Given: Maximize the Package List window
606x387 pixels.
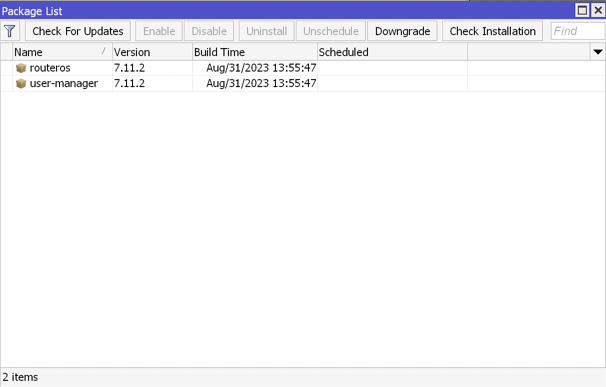Looking at the screenshot, I should pos(582,10).
